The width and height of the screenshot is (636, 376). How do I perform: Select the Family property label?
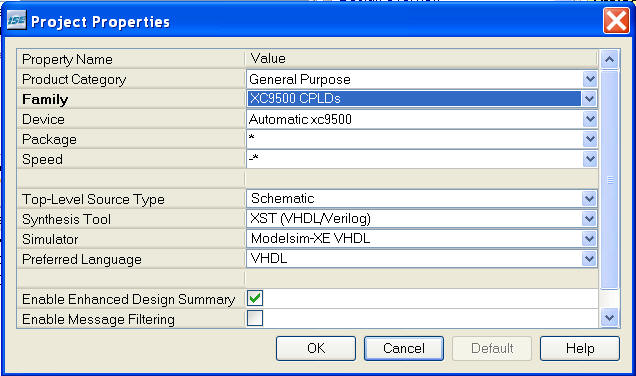tap(45, 99)
